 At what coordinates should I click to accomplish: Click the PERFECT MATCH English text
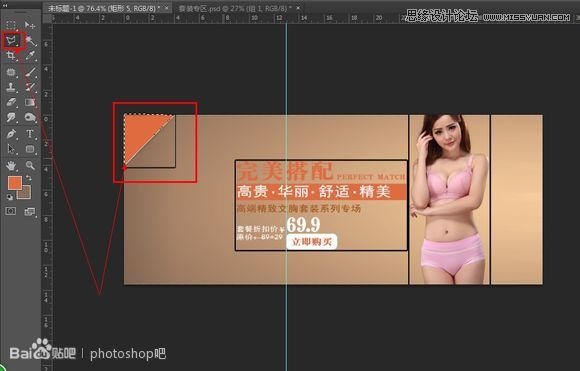pyautogui.click(x=371, y=176)
